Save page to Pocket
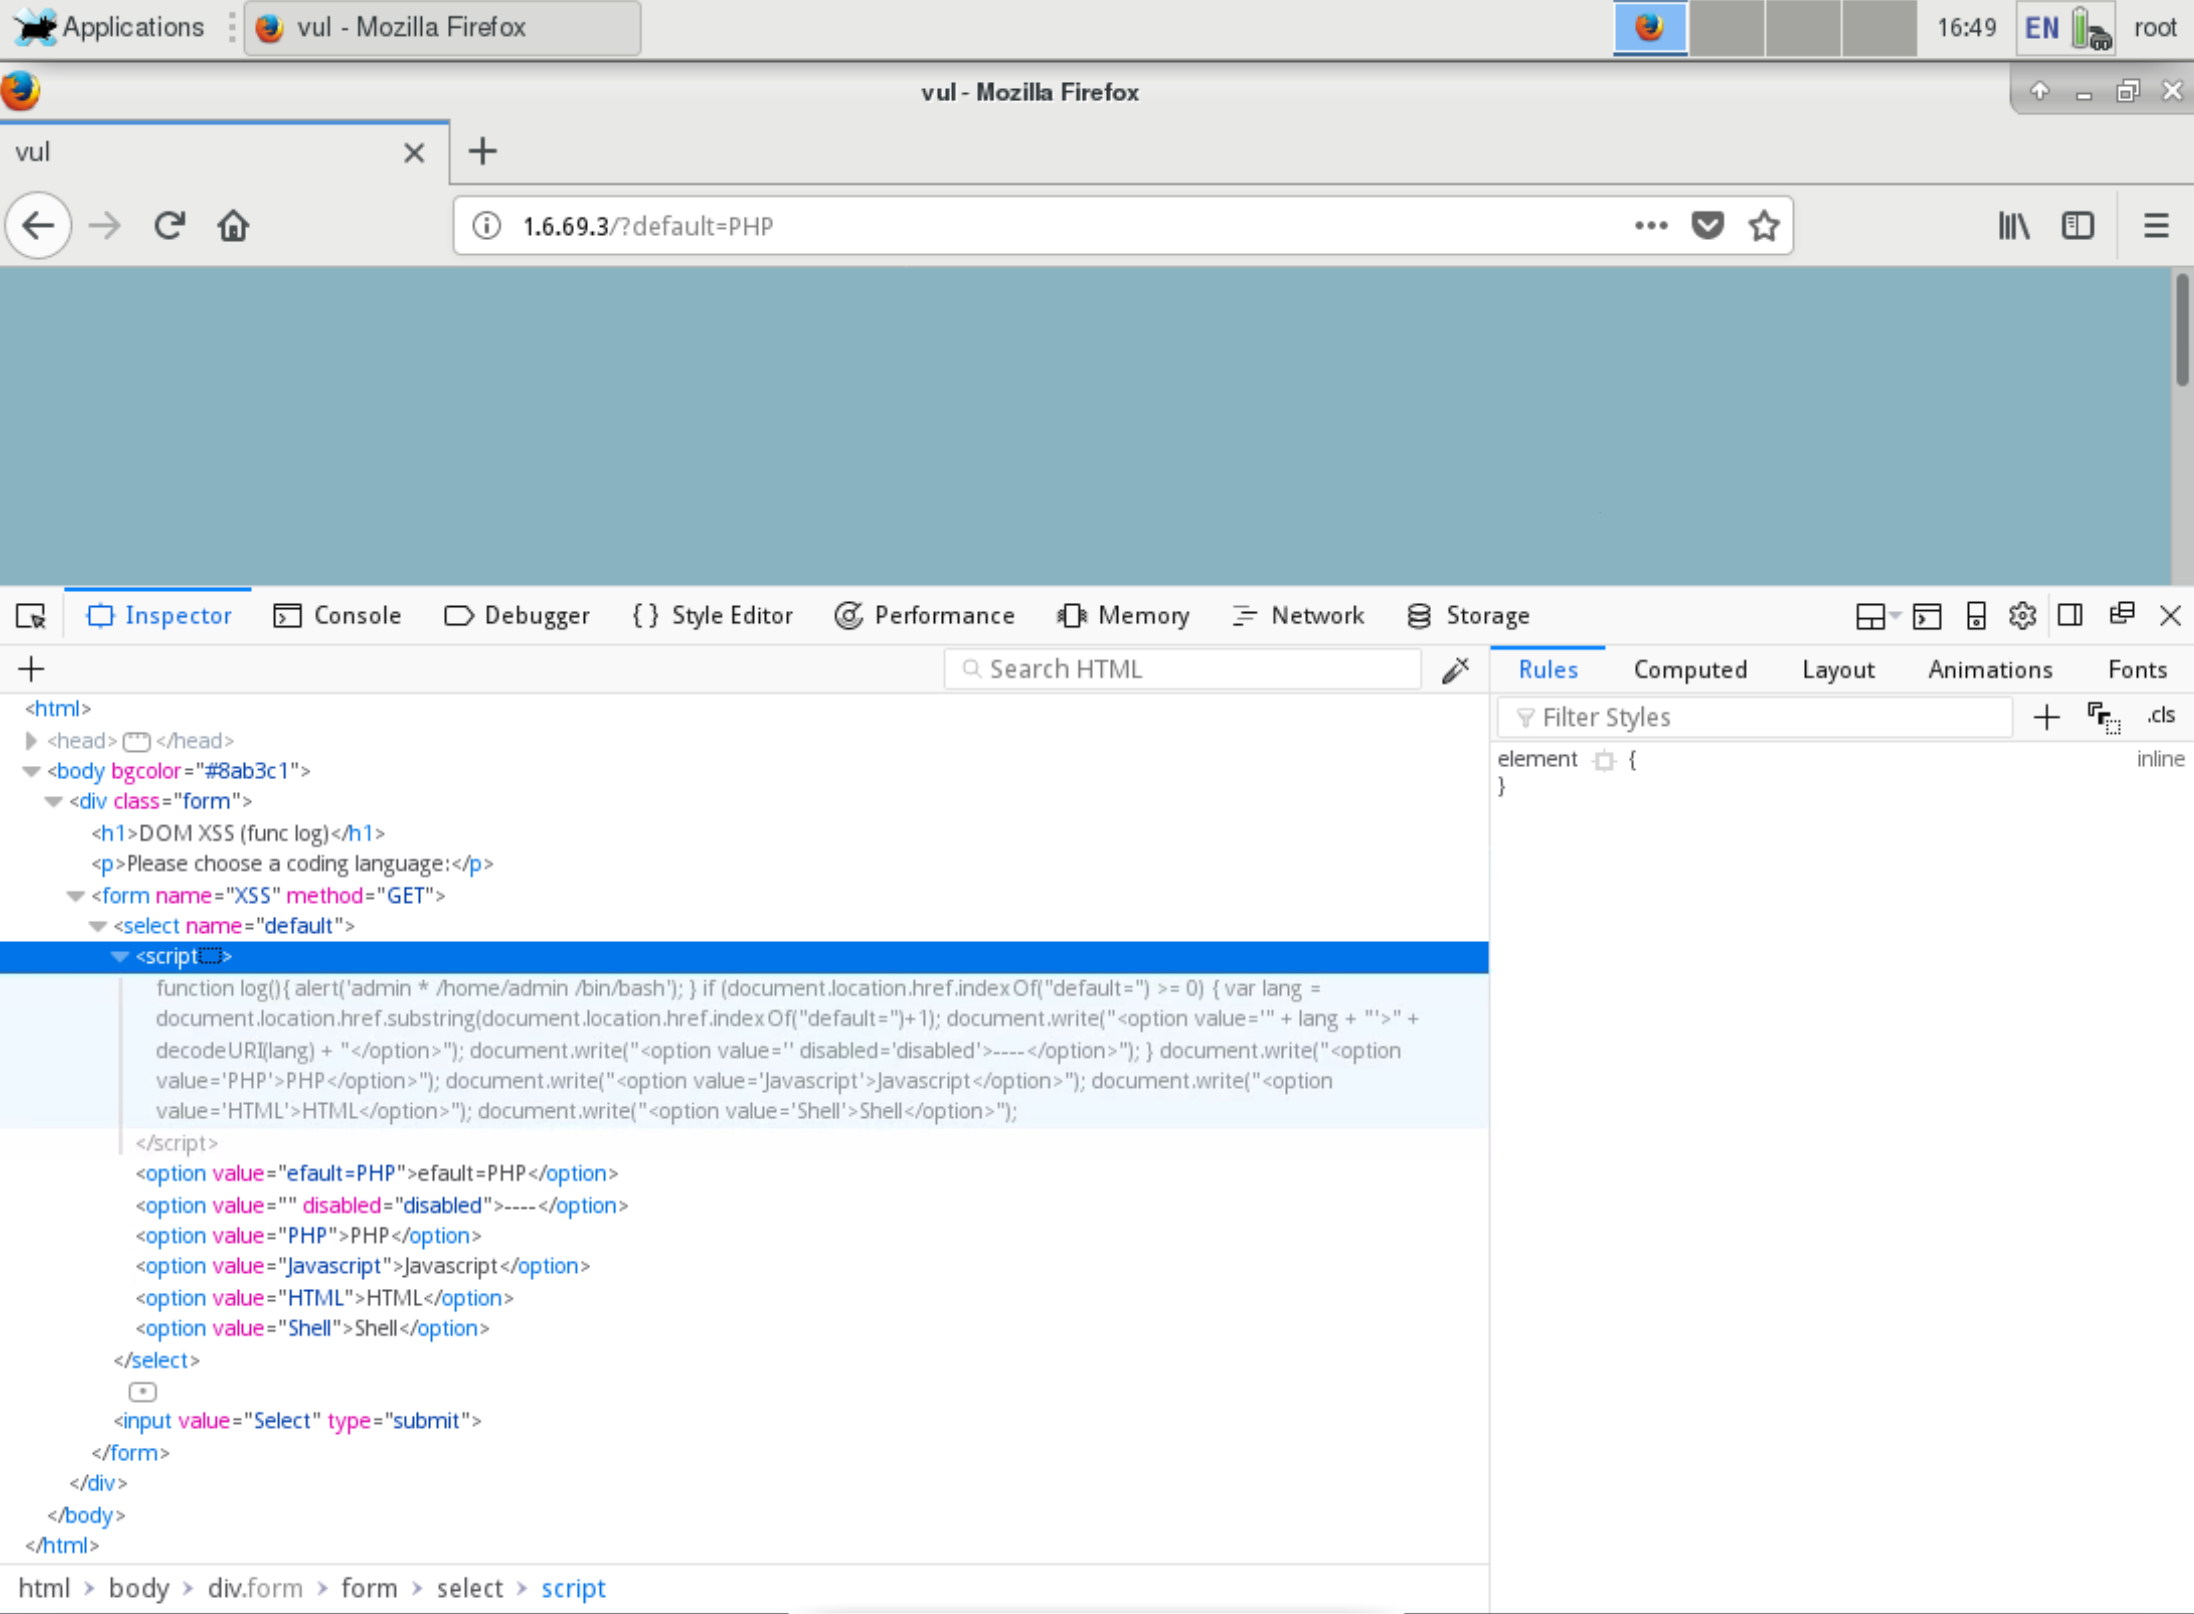Viewport: 2194px width, 1614px height. pos(1707,226)
